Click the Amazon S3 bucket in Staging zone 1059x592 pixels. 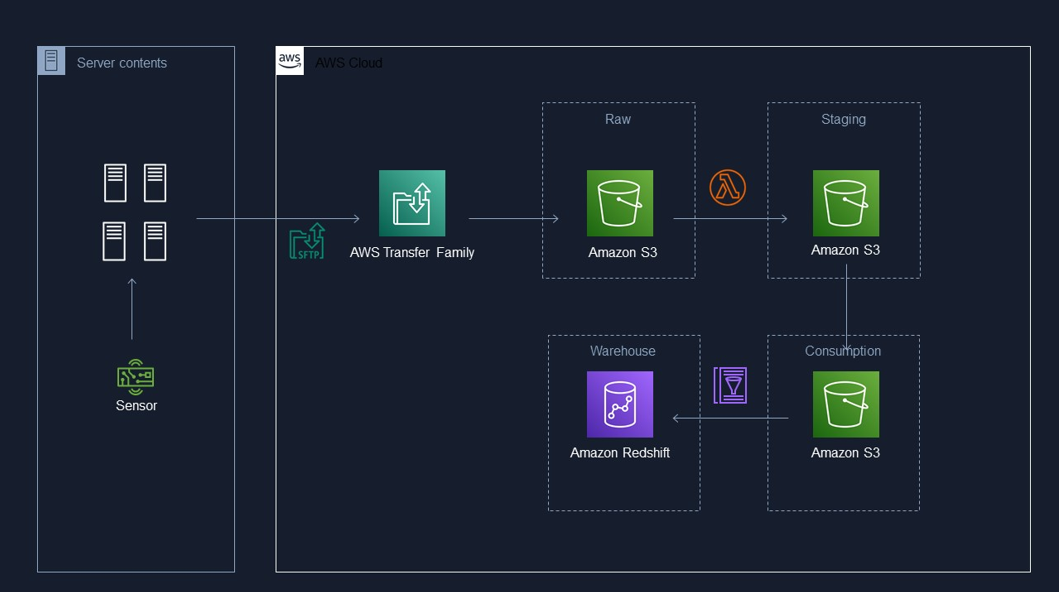(x=844, y=200)
